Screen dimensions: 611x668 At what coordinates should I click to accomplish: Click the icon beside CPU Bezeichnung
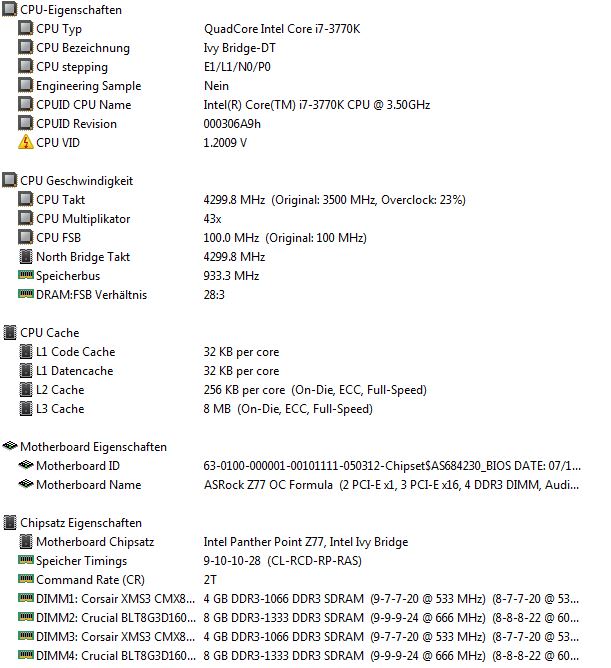pyautogui.click(x=26, y=47)
